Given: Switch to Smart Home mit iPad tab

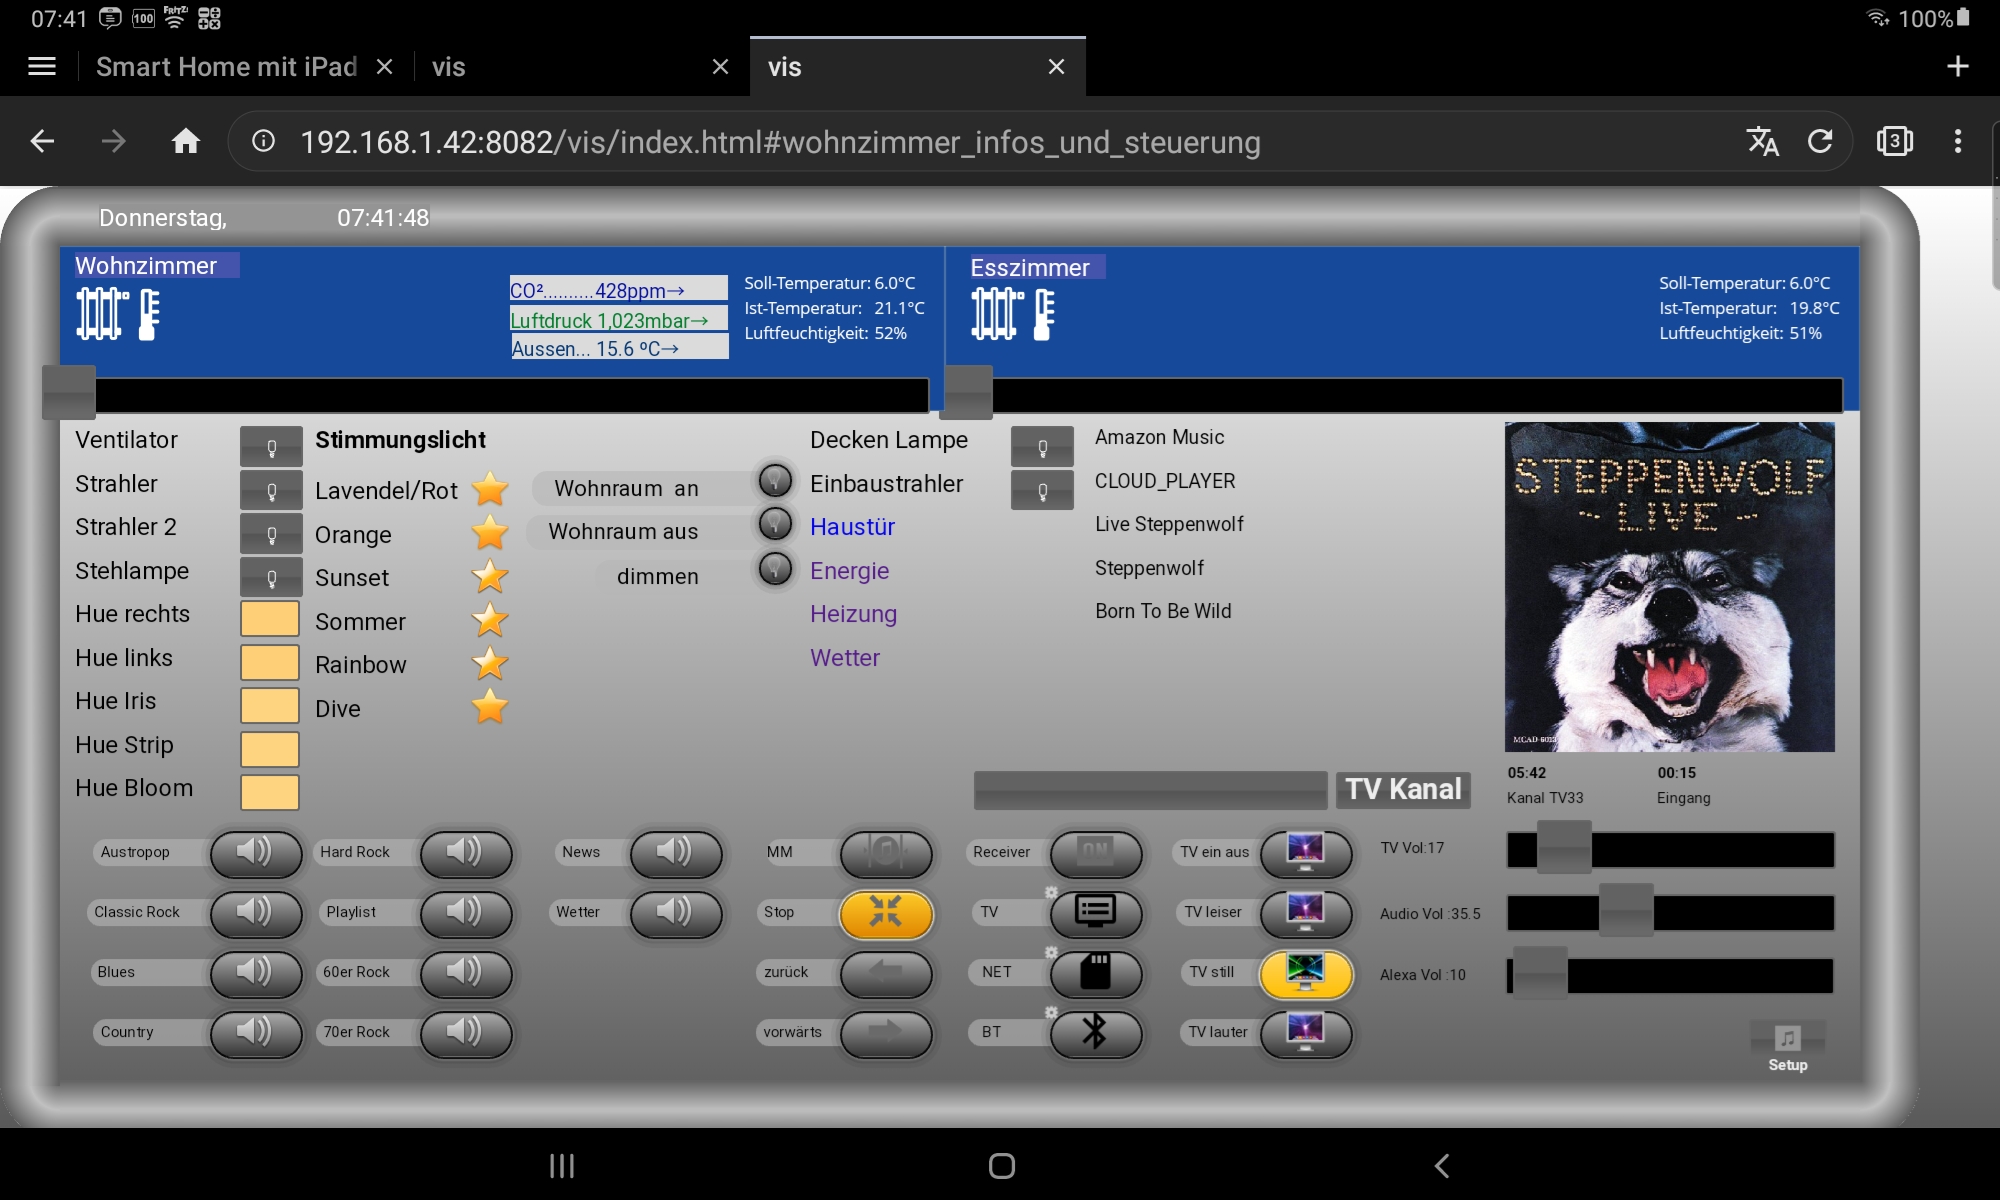Looking at the screenshot, I should coord(226,67).
